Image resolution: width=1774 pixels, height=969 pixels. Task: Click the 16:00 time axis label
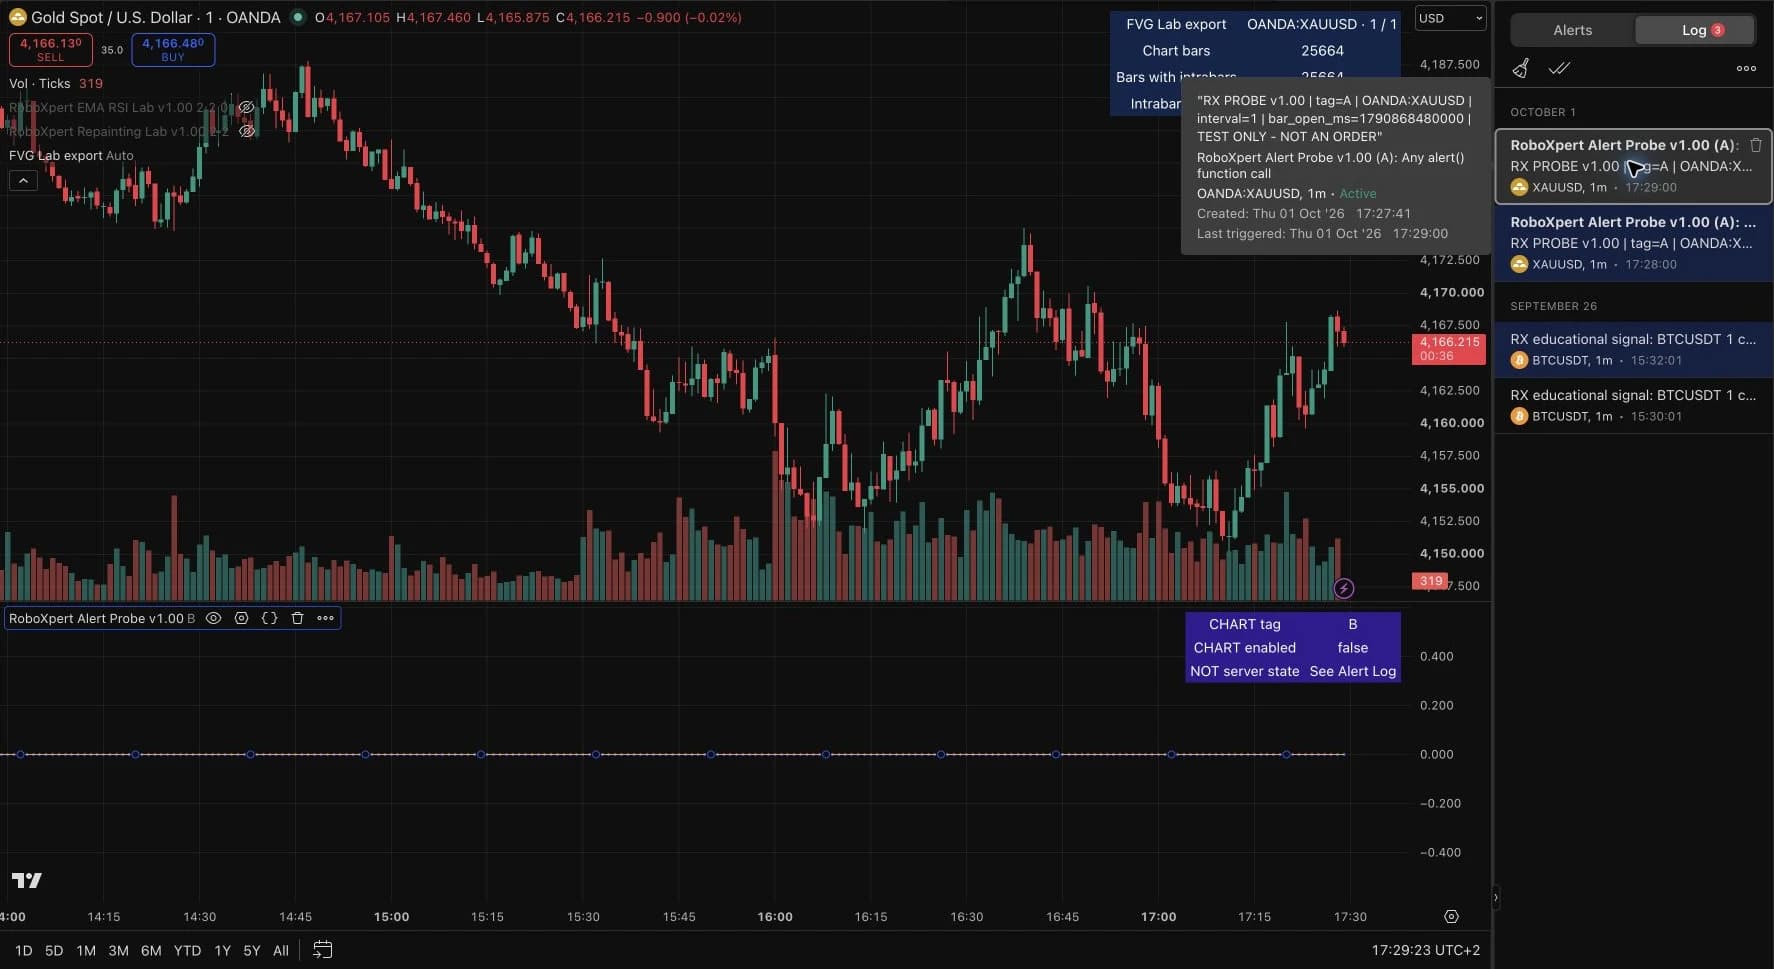click(775, 916)
